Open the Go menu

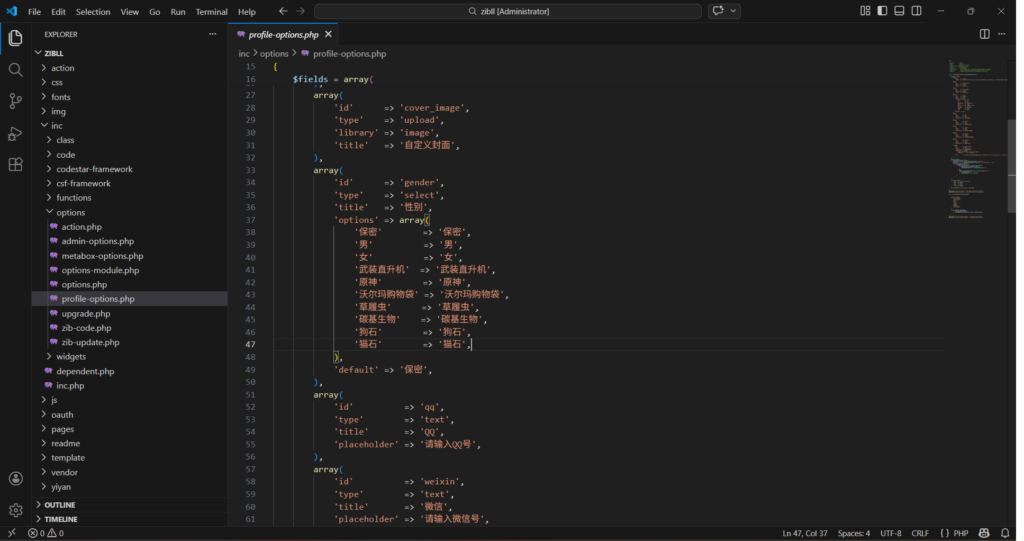coord(154,12)
